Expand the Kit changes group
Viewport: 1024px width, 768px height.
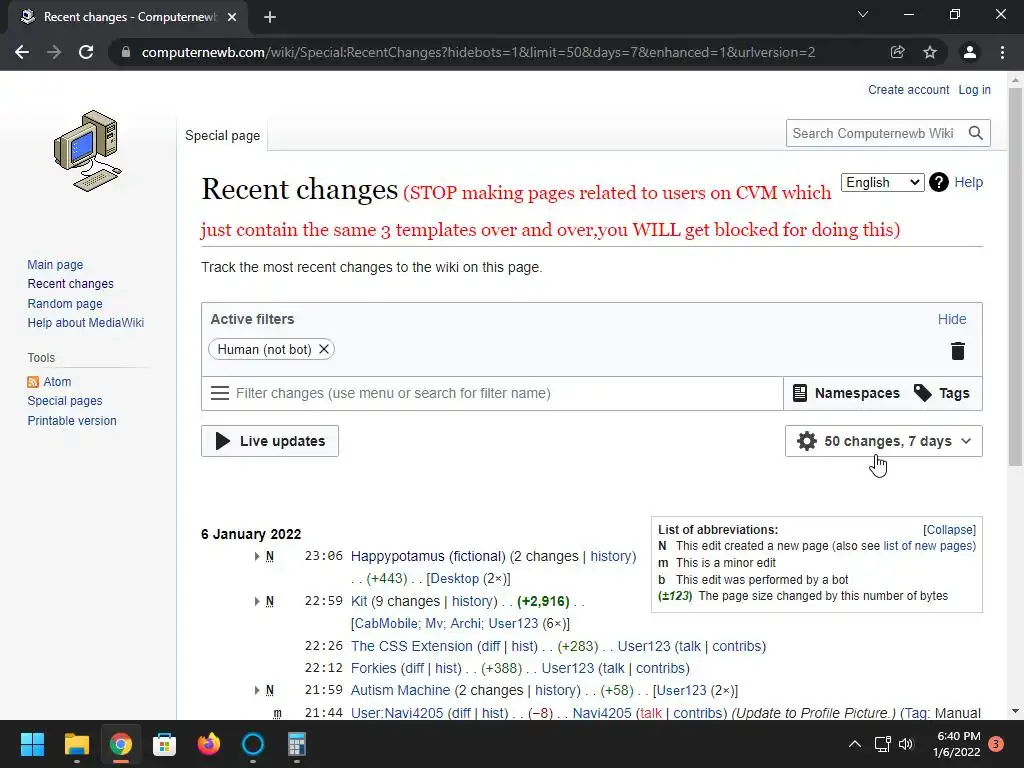click(257, 601)
